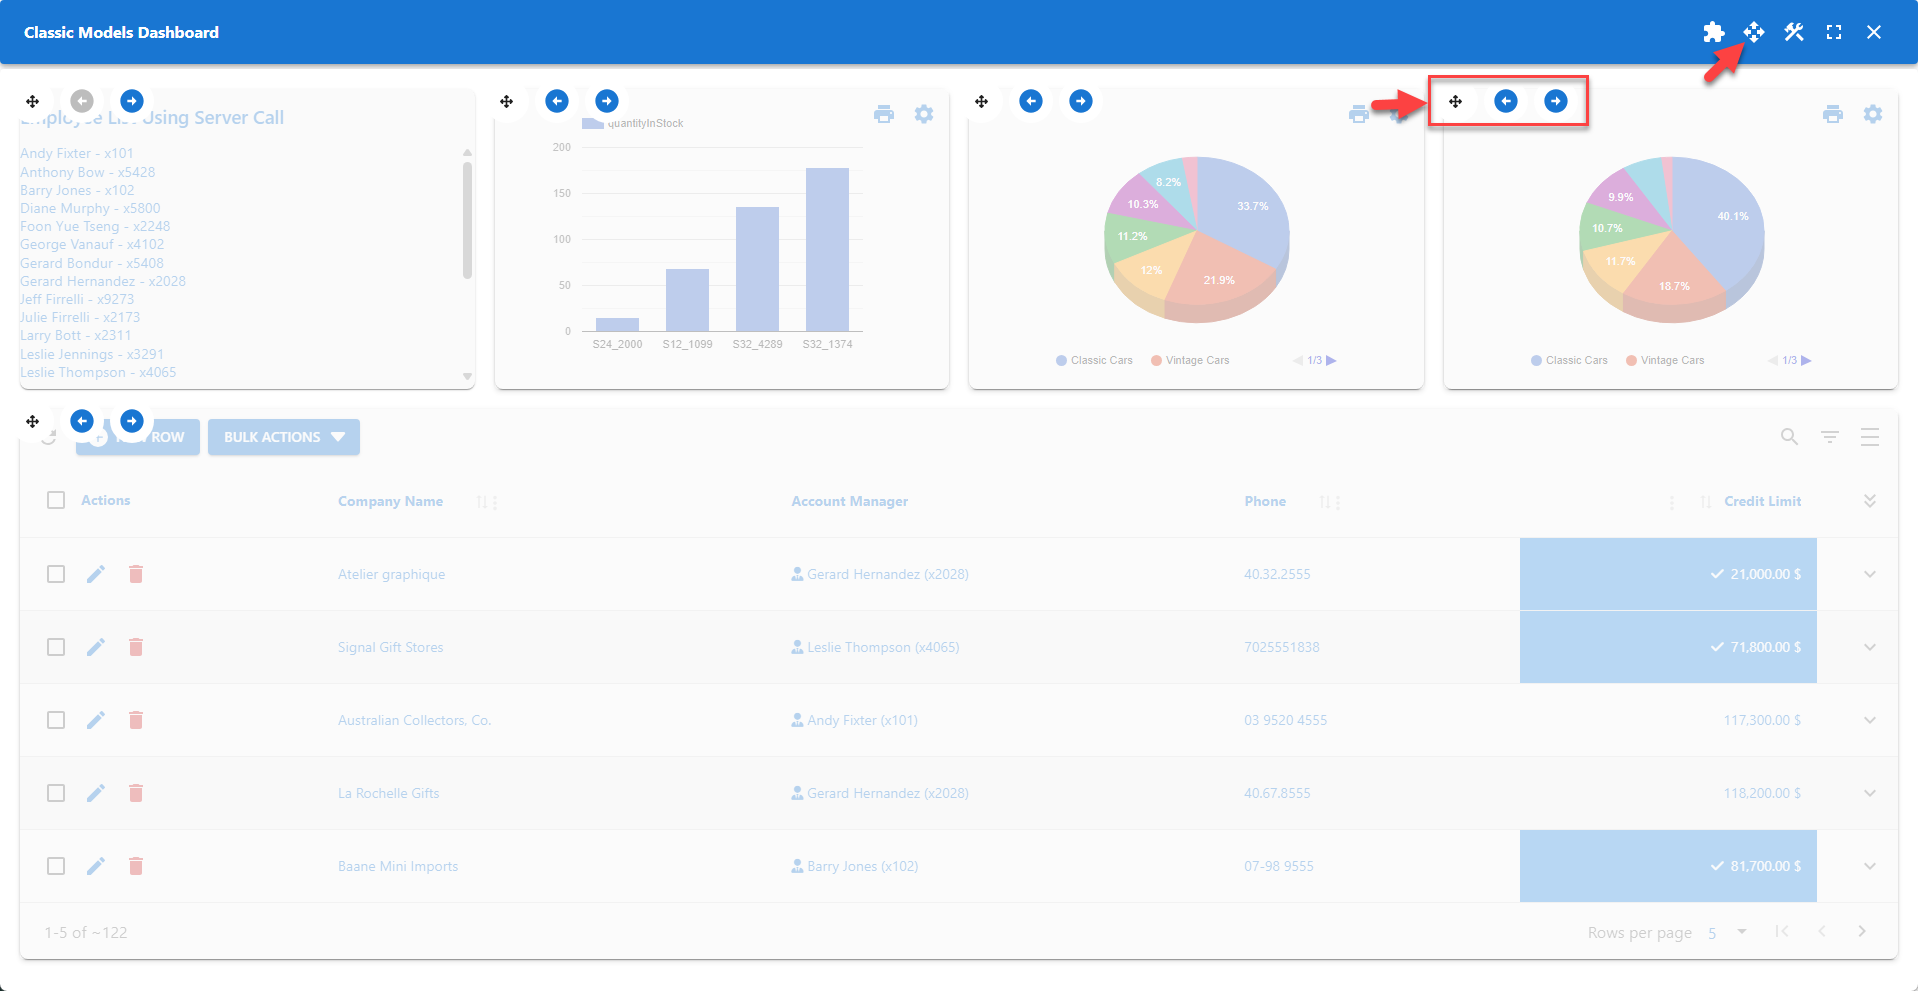
Task: Expand the La Rochelle Gifts row details chevron
Action: pos(1869,793)
